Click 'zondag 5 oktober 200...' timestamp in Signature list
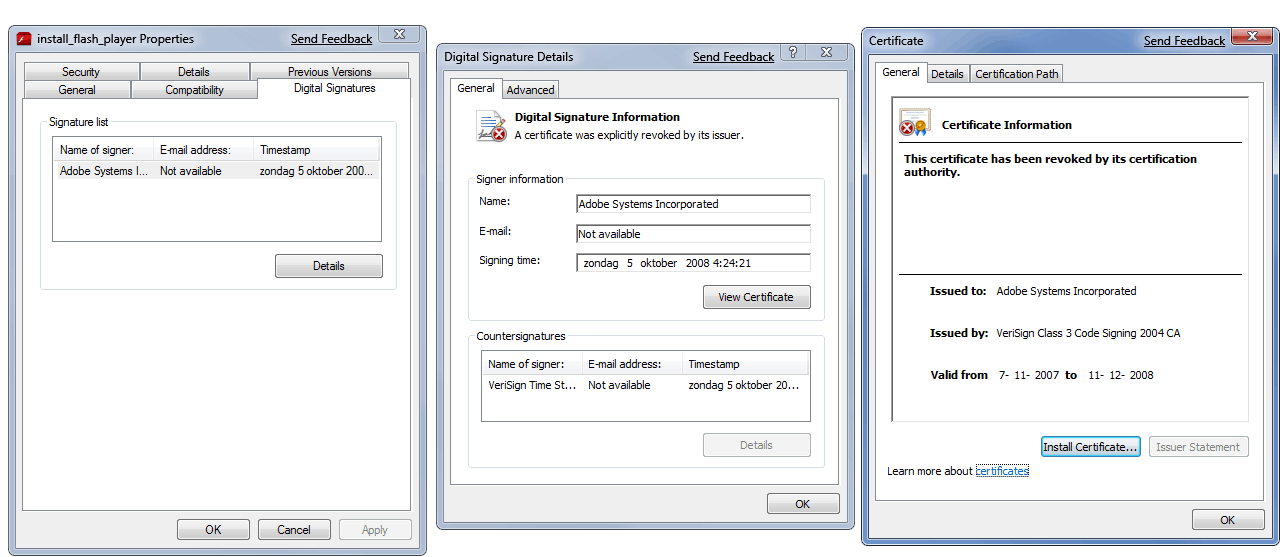1286x557 pixels. point(316,171)
